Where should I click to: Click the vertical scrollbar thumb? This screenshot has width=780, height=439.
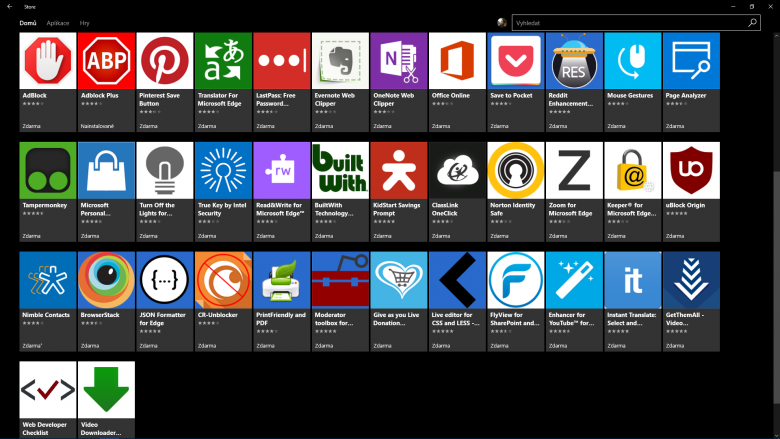(777, 288)
